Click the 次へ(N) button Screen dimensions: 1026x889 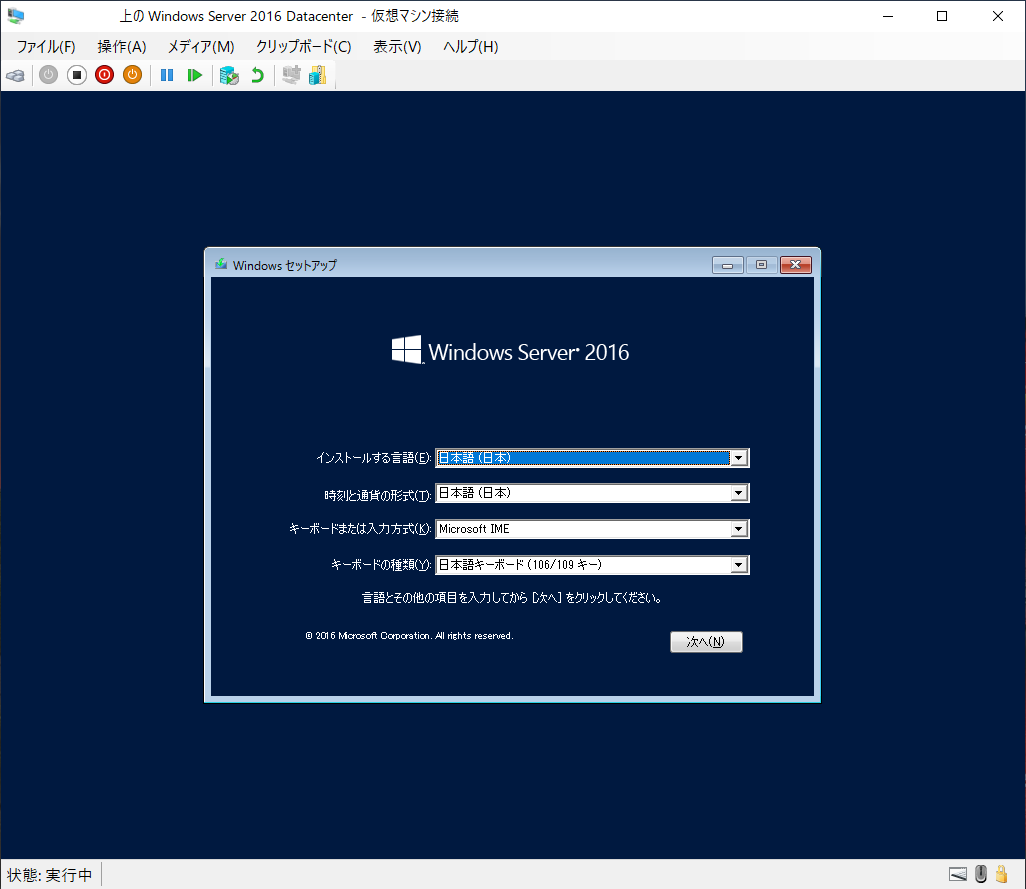706,642
